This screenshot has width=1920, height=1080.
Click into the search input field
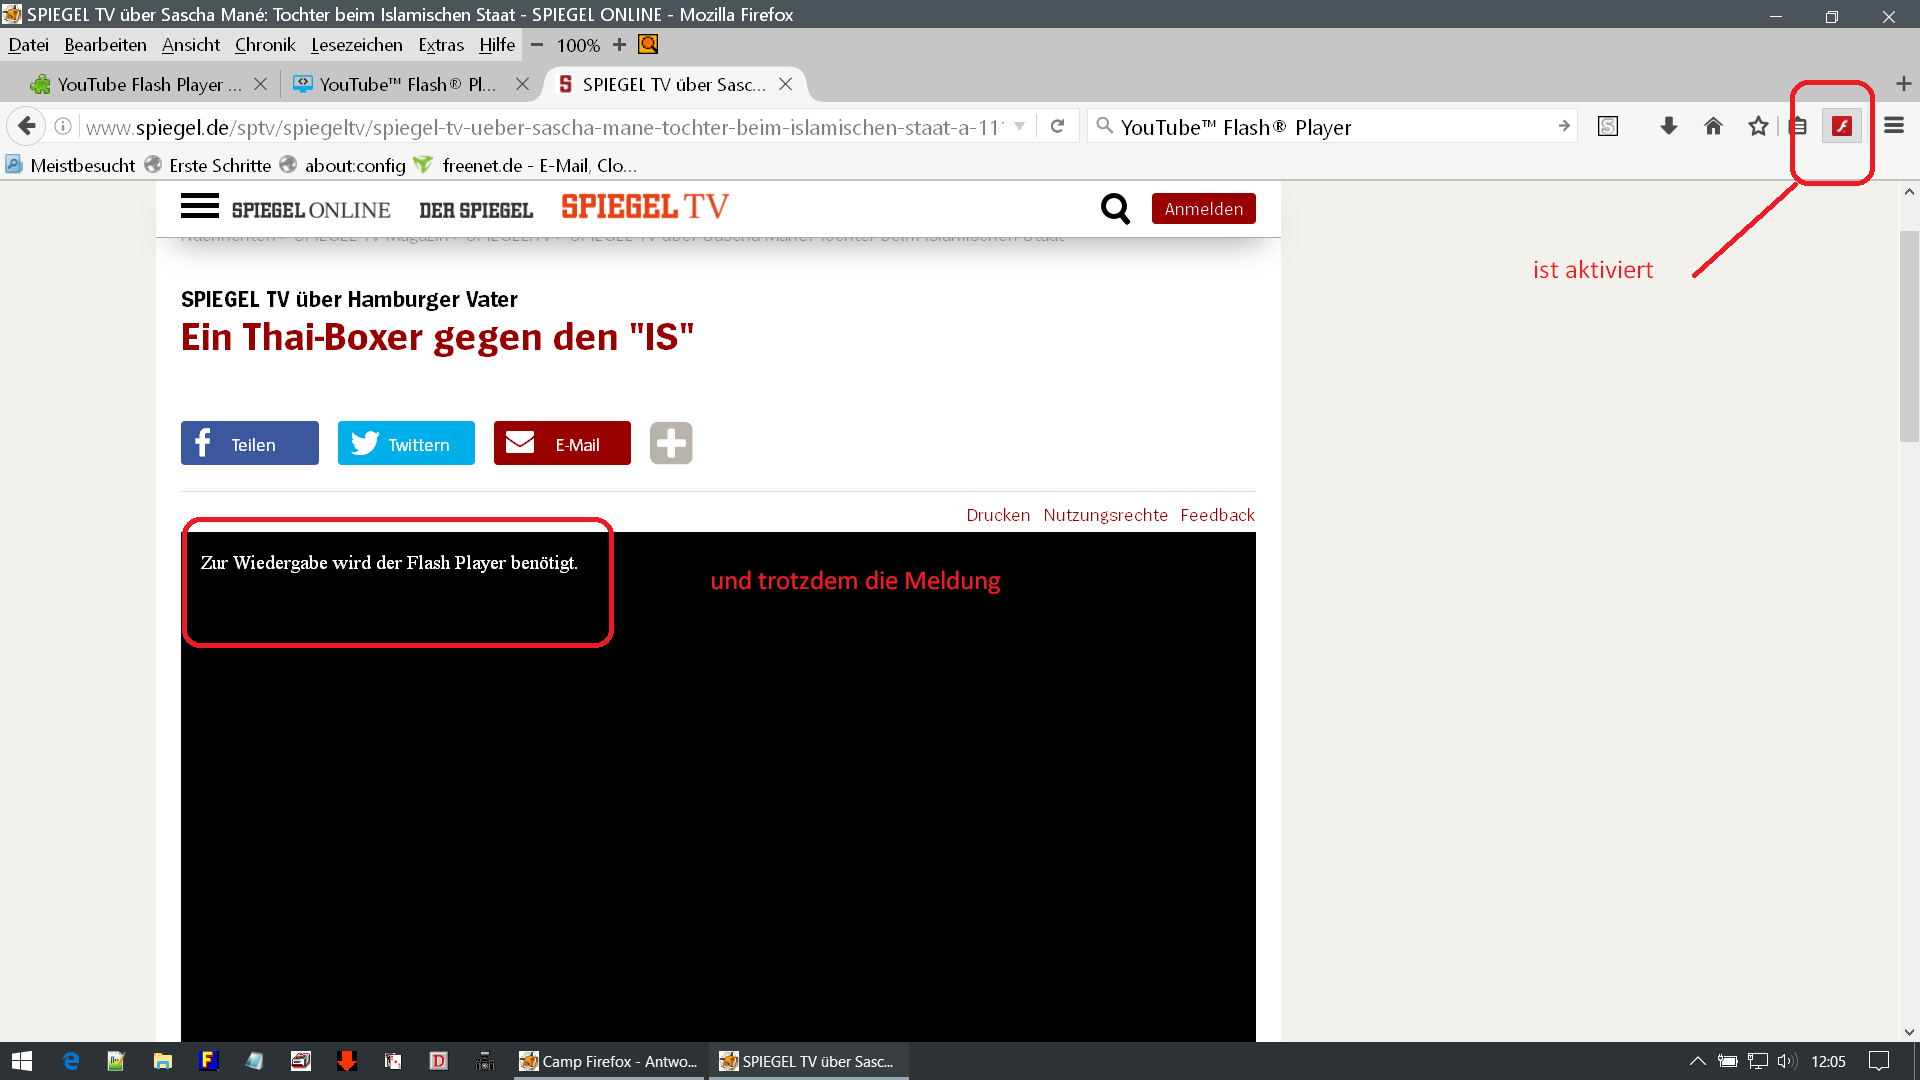click(1330, 127)
